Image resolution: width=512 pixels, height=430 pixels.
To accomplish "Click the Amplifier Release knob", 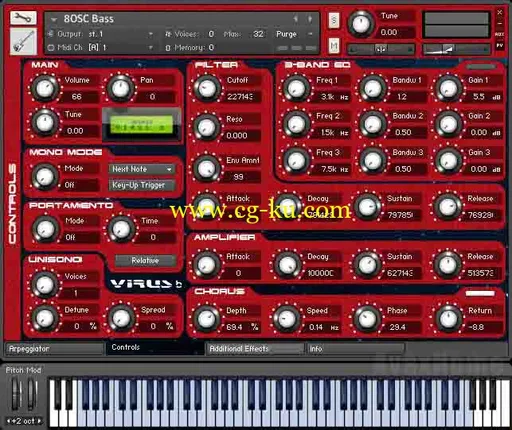I will [x=448, y=265].
